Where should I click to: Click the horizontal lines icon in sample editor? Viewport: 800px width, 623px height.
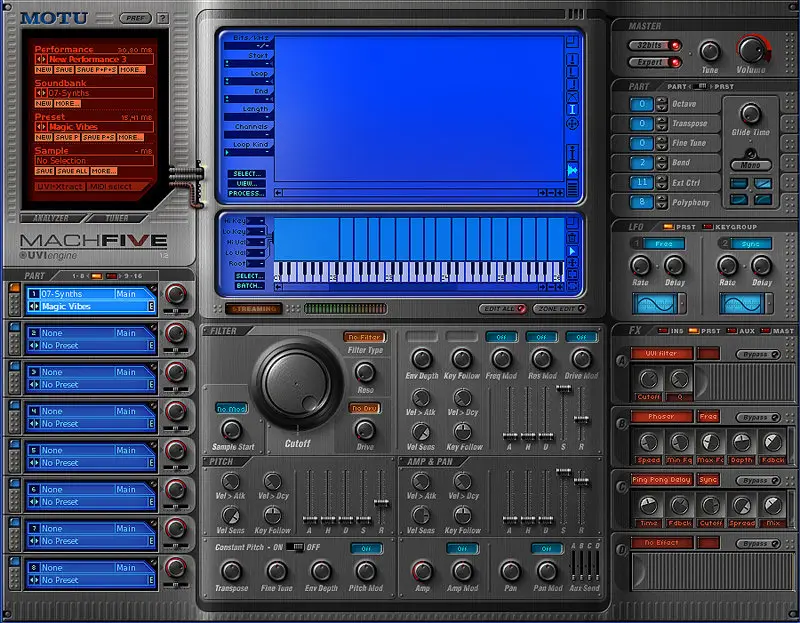coord(572,189)
